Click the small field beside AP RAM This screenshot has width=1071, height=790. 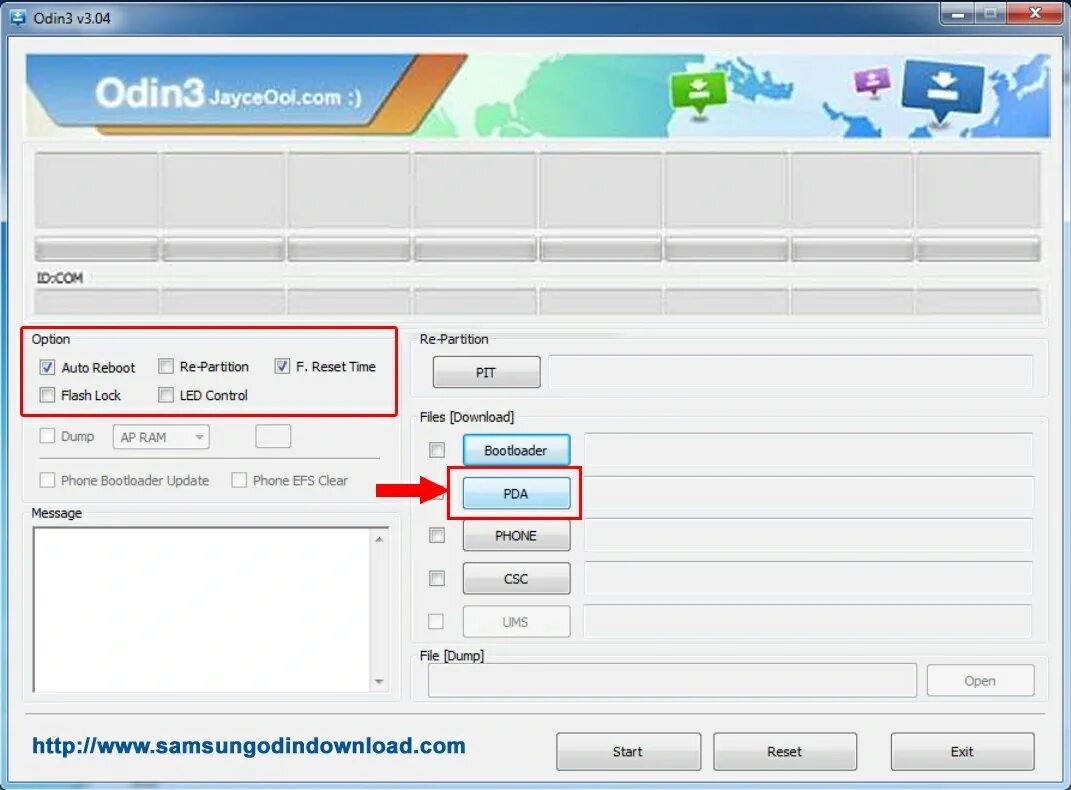[x=273, y=436]
